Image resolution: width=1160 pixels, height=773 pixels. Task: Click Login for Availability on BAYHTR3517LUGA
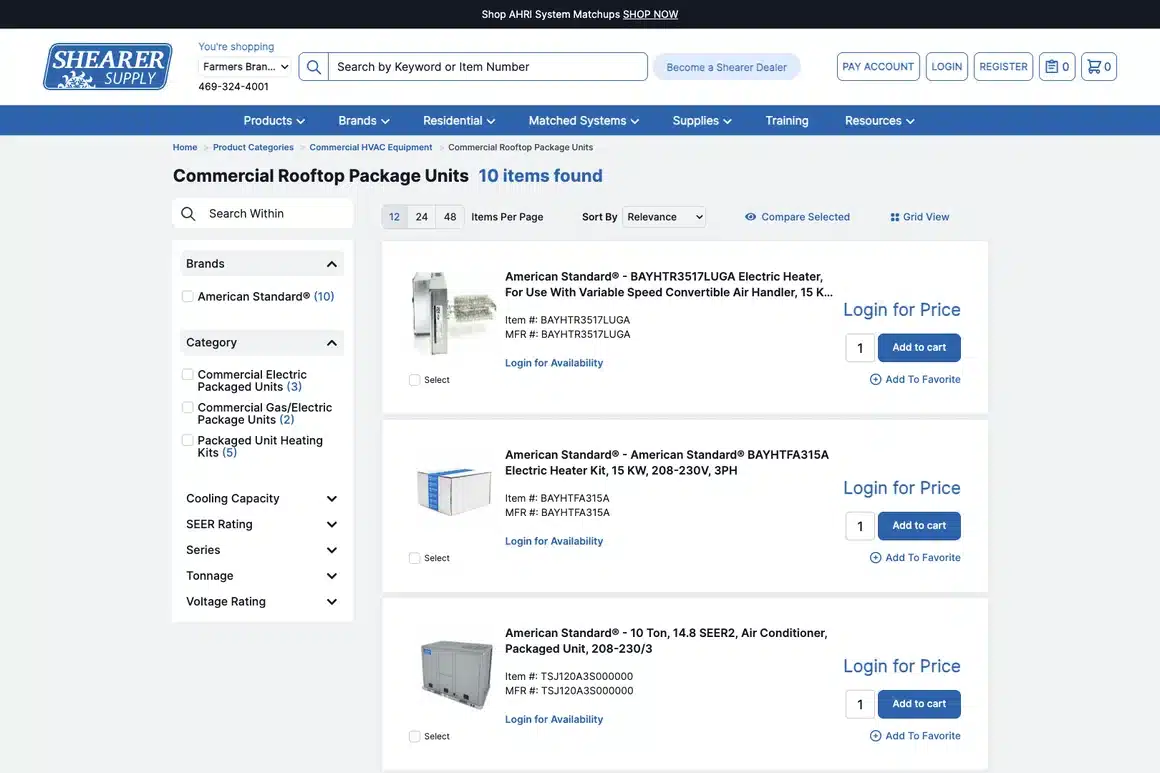click(554, 363)
